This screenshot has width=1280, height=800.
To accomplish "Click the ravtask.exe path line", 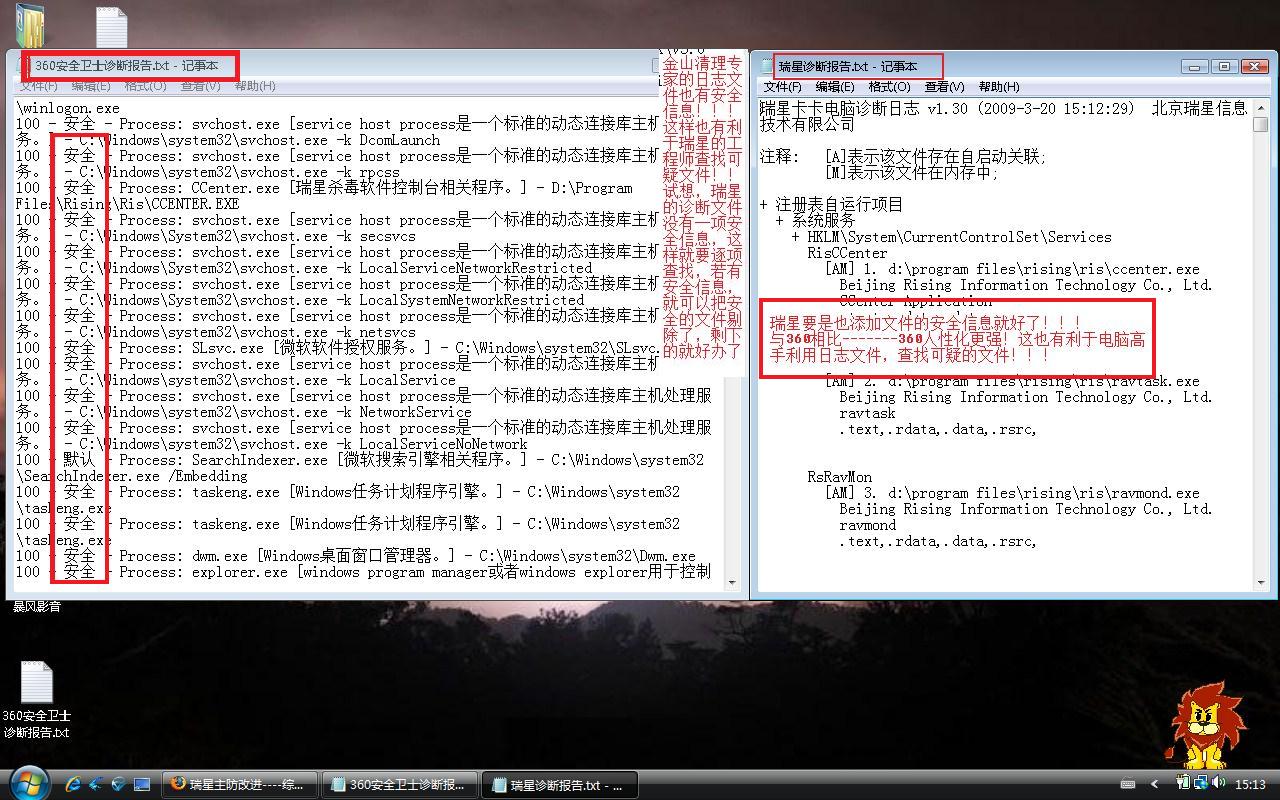I will point(1012,381).
